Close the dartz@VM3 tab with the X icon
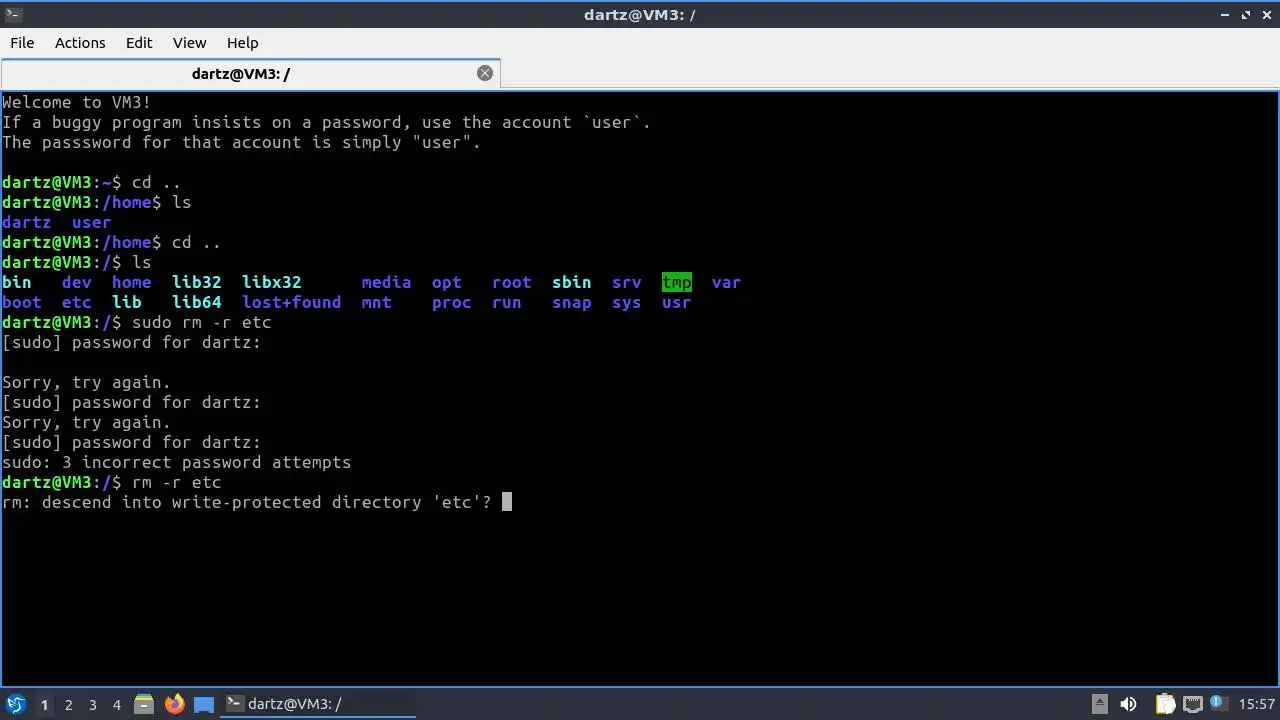Image resolution: width=1280 pixels, height=720 pixels. [x=485, y=73]
